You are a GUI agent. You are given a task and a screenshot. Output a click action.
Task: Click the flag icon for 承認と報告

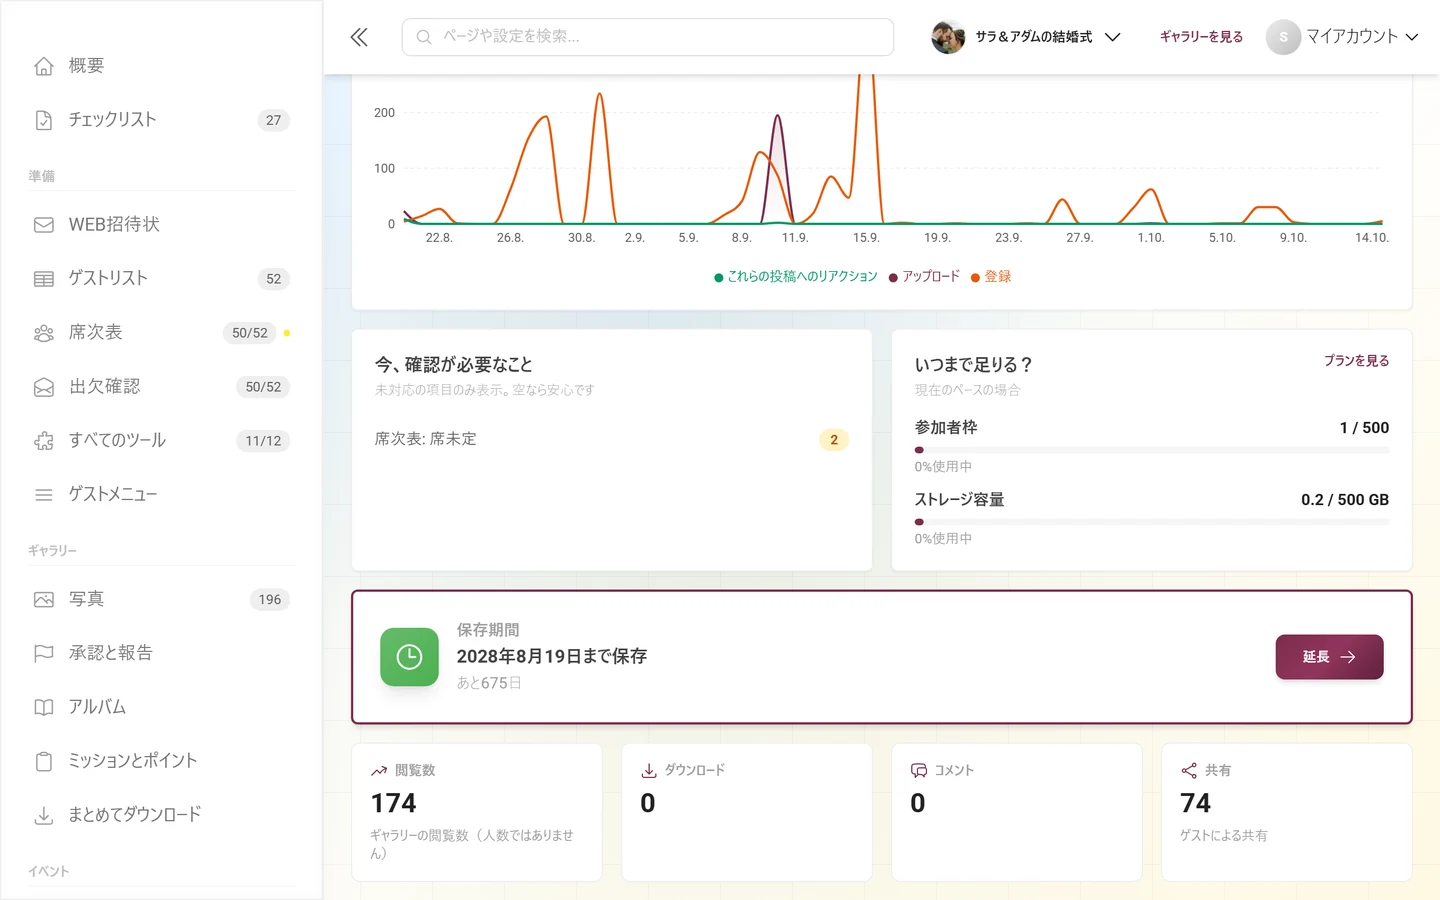(44, 654)
